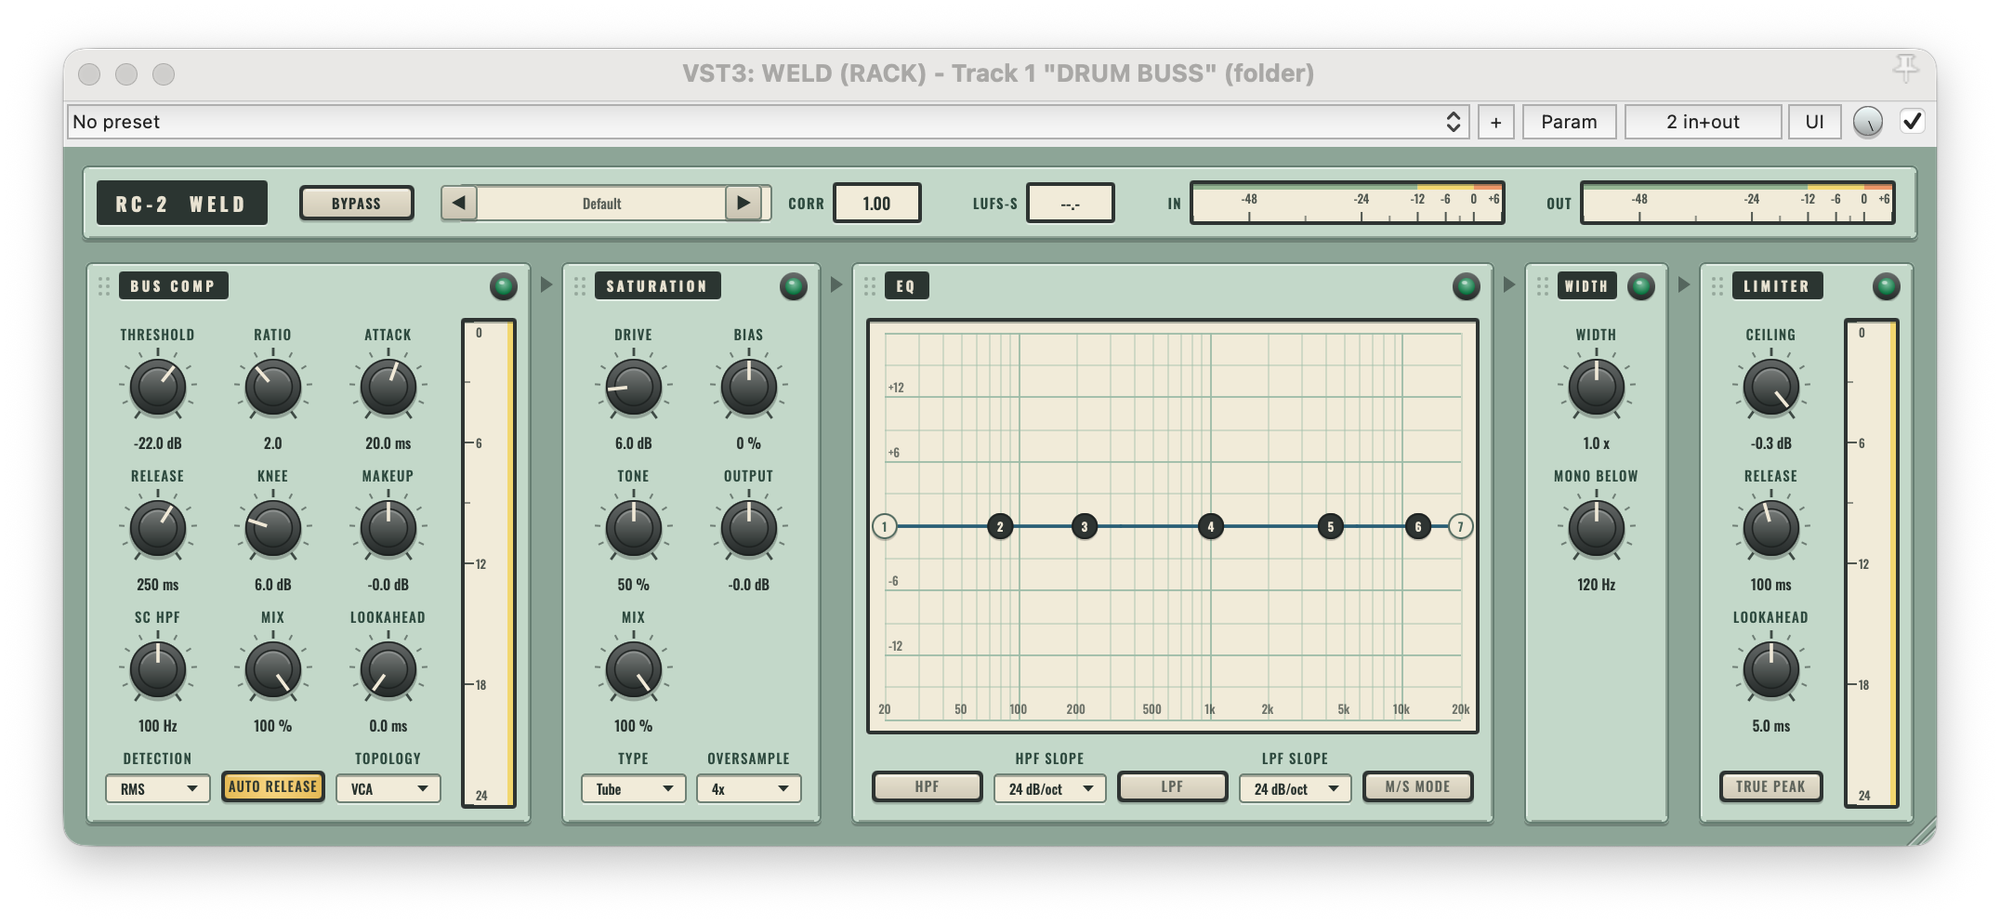Click the wet/dry mix knob icon in header
The image size is (2000, 924).
pos(1868,122)
